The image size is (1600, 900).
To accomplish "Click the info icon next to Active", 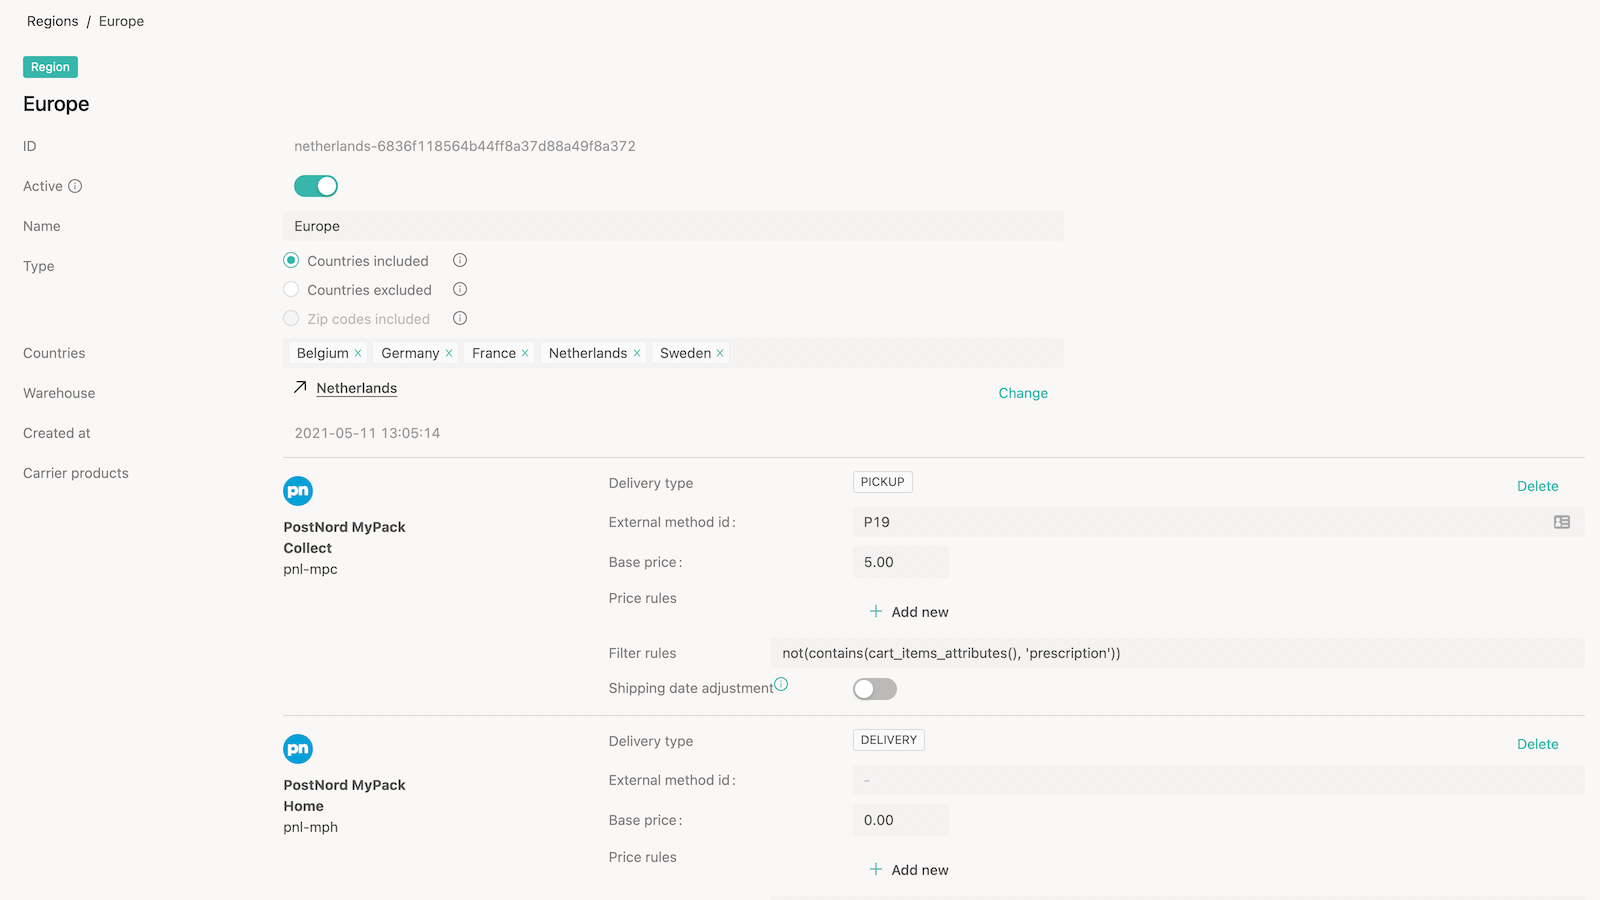I will tap(75, 186).
